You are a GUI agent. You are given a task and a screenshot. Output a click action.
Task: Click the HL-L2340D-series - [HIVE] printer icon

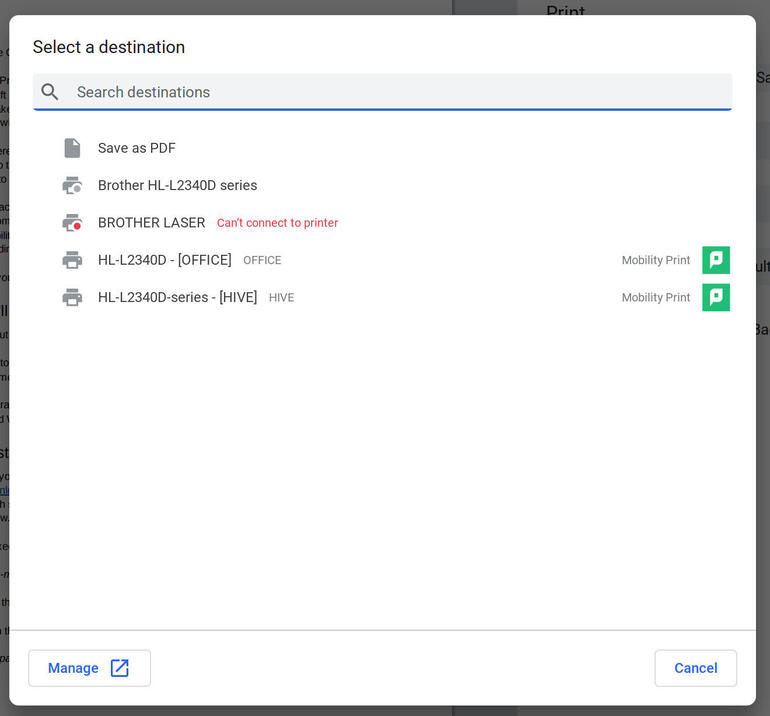coord(72,297)
